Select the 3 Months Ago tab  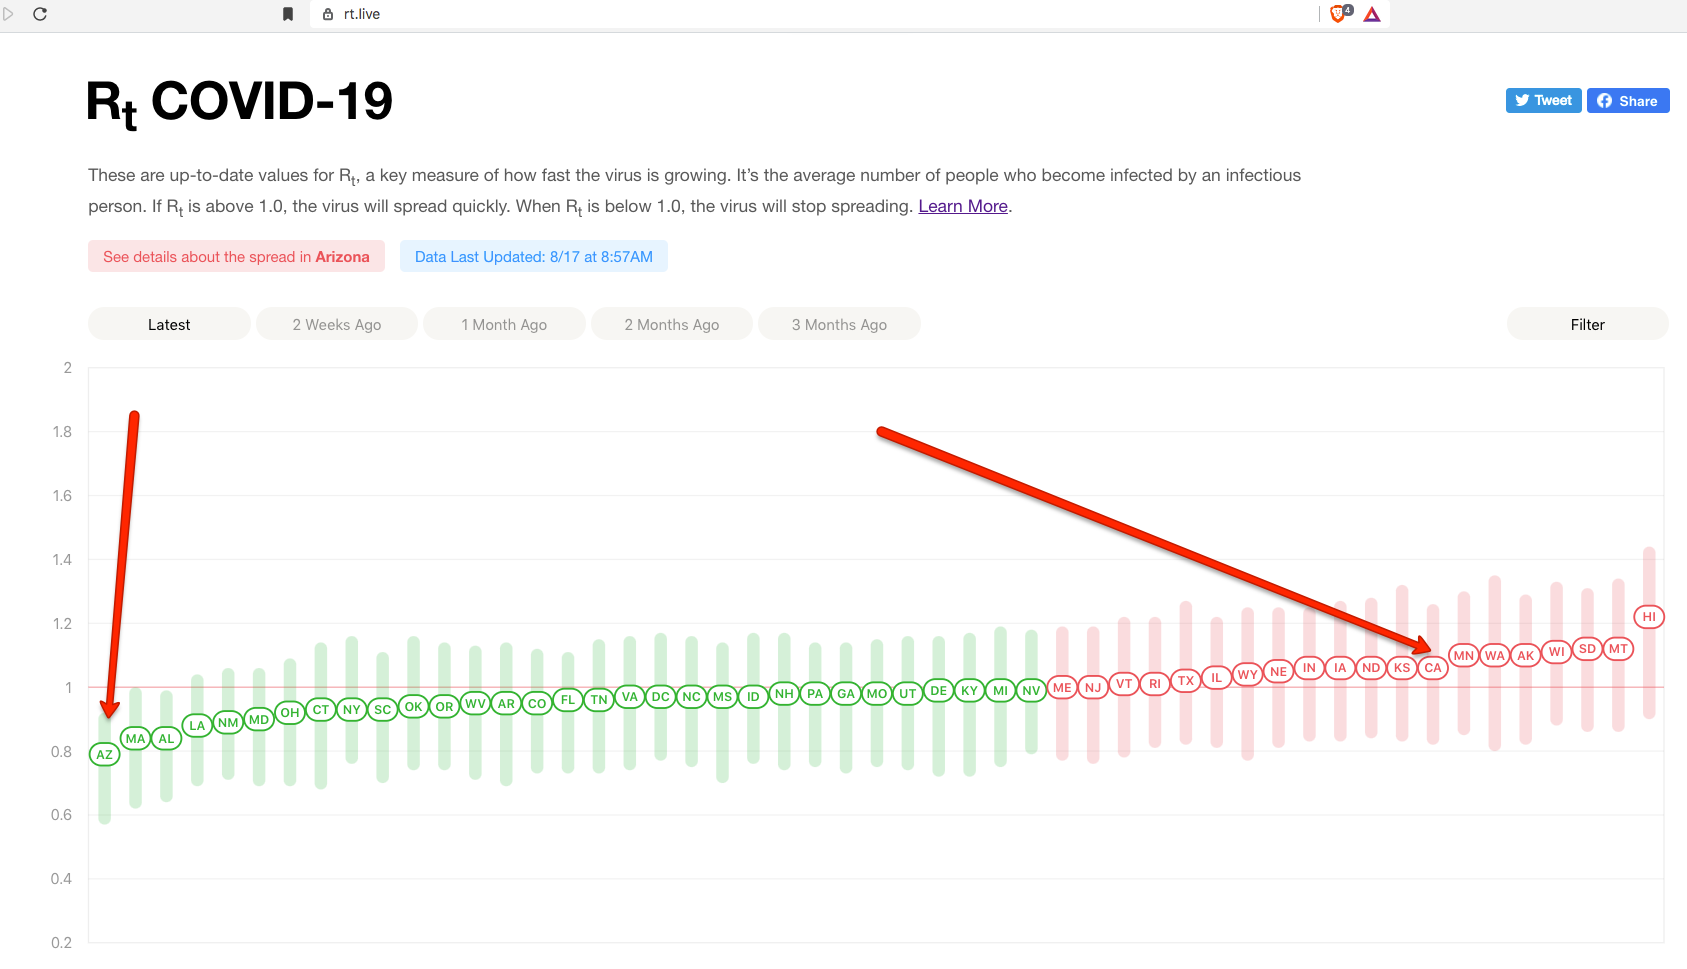point(839,324)
